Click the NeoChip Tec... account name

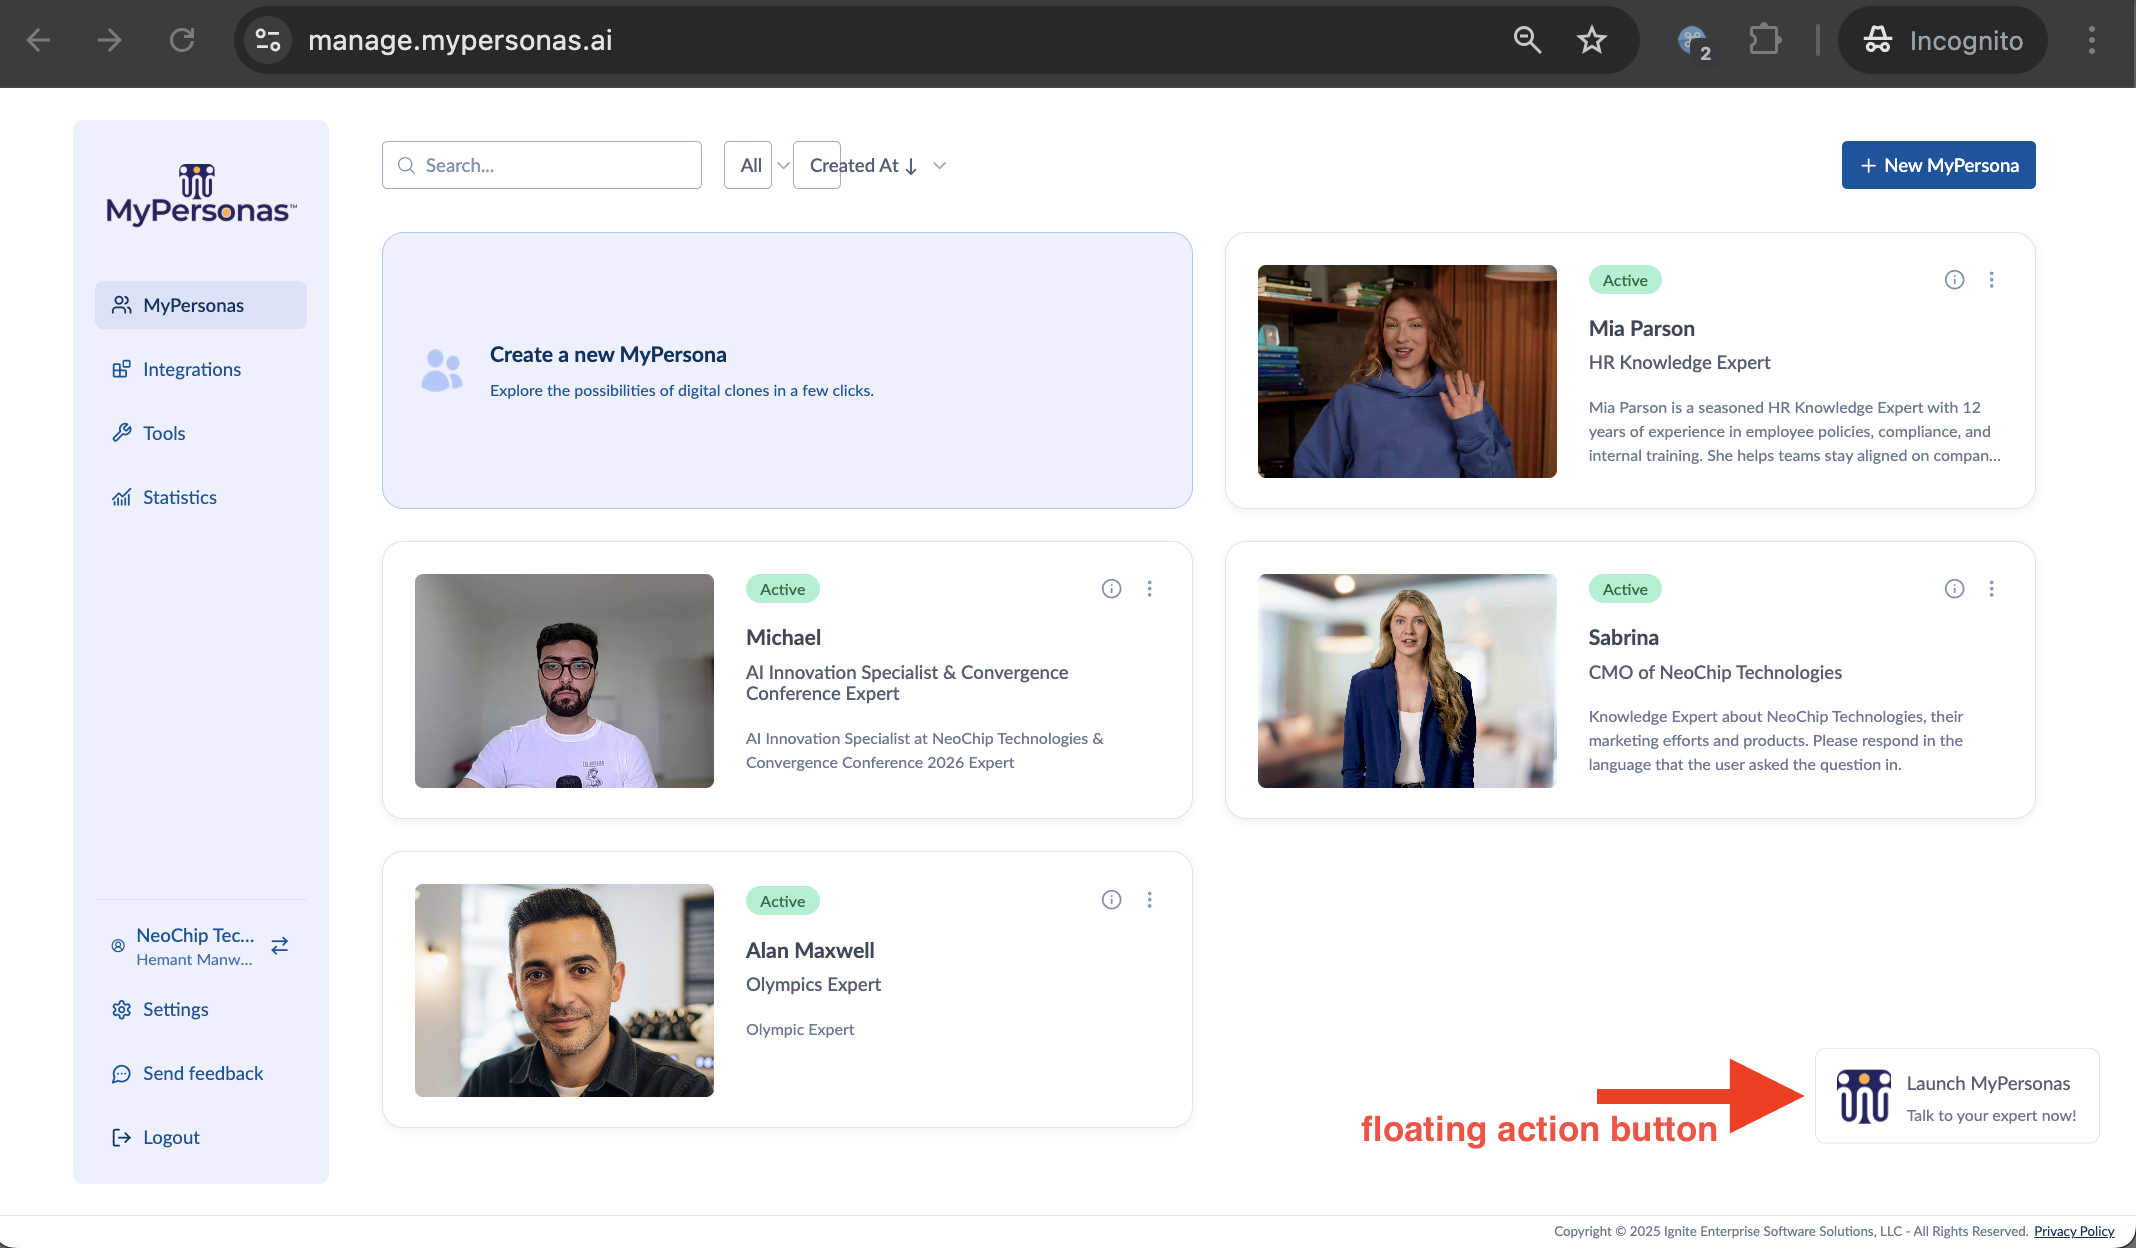195,935
